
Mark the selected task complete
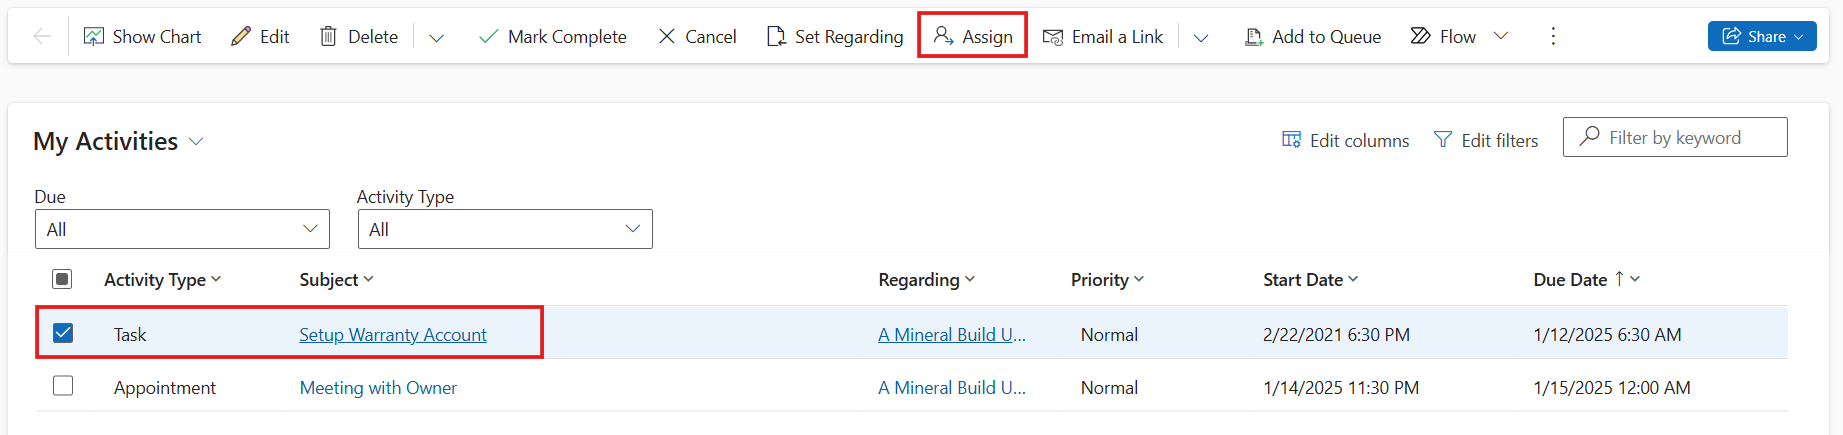pyautogui.click(x=552, y=37)
